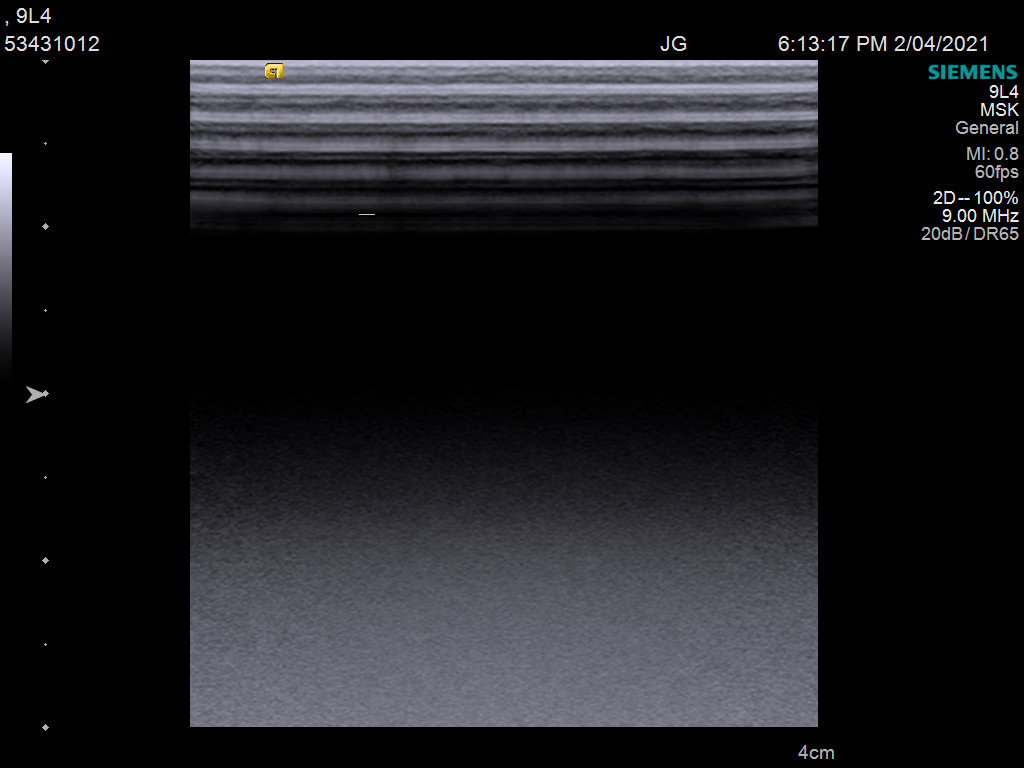Click the 60fps frame rate readout
This screenshot has width=1024, height=768.
tap(996, 171)
